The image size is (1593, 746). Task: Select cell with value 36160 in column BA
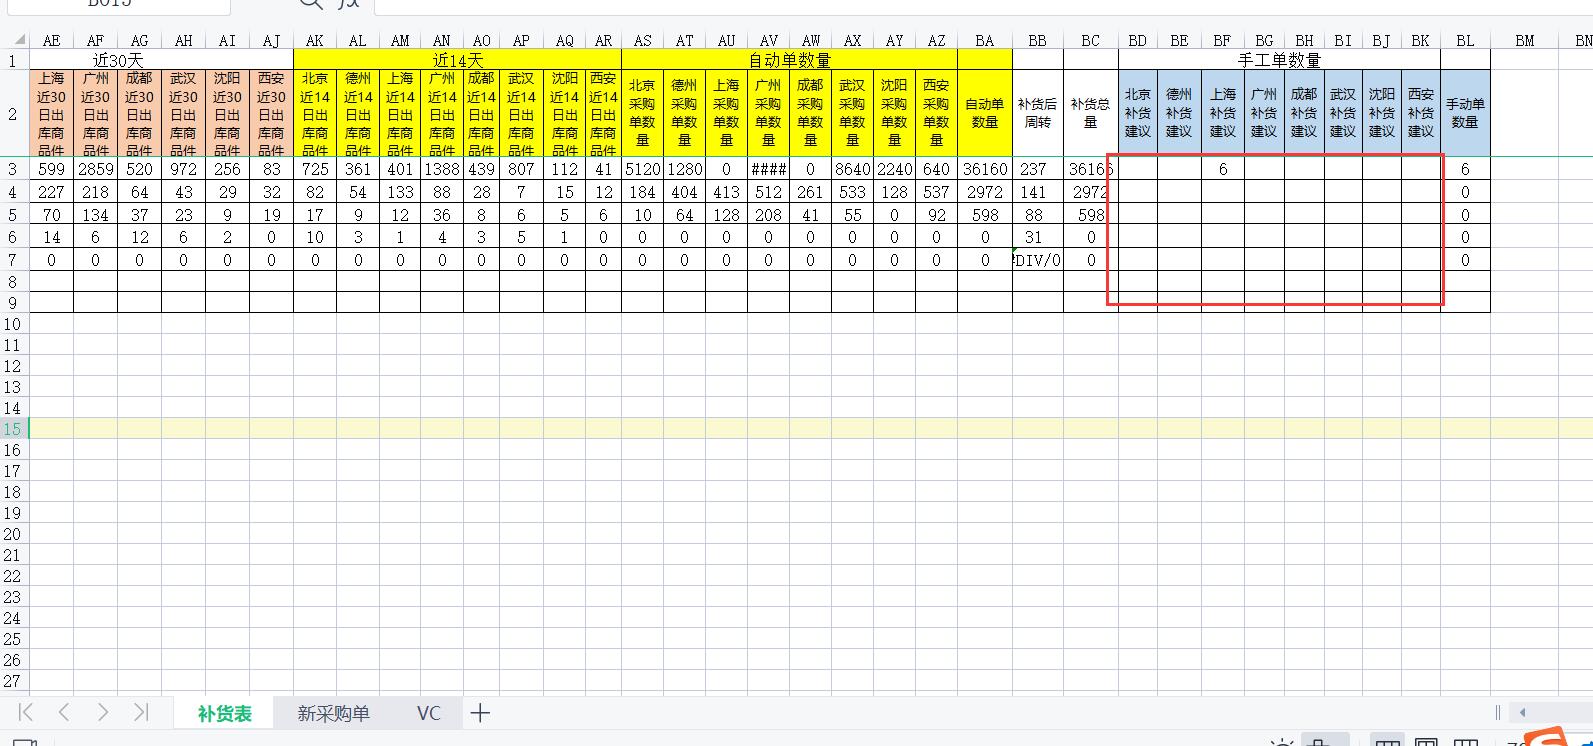click(985, 169)
